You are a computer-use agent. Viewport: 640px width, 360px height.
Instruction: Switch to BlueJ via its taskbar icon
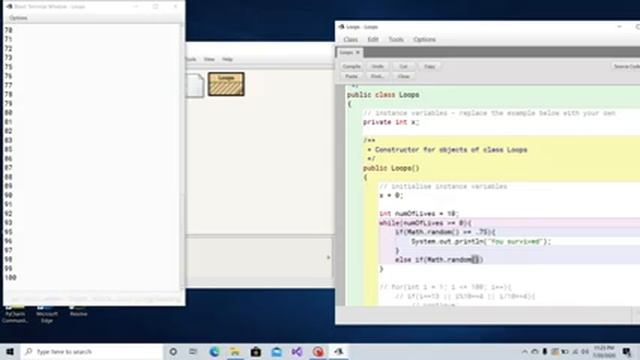[x=339, y=351]
